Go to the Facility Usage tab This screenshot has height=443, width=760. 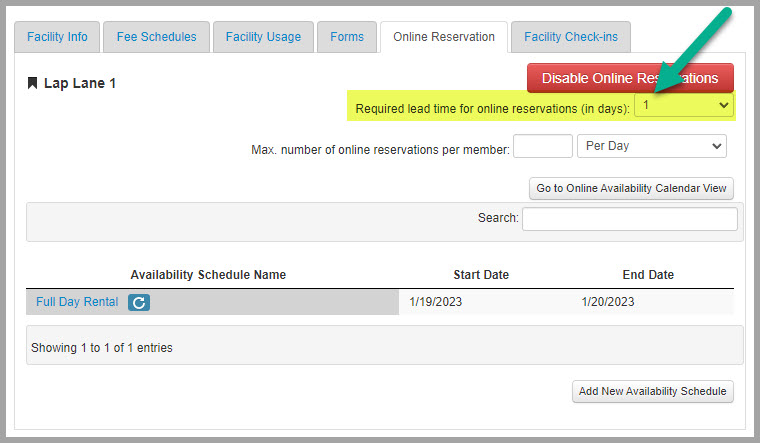[263, 37]
